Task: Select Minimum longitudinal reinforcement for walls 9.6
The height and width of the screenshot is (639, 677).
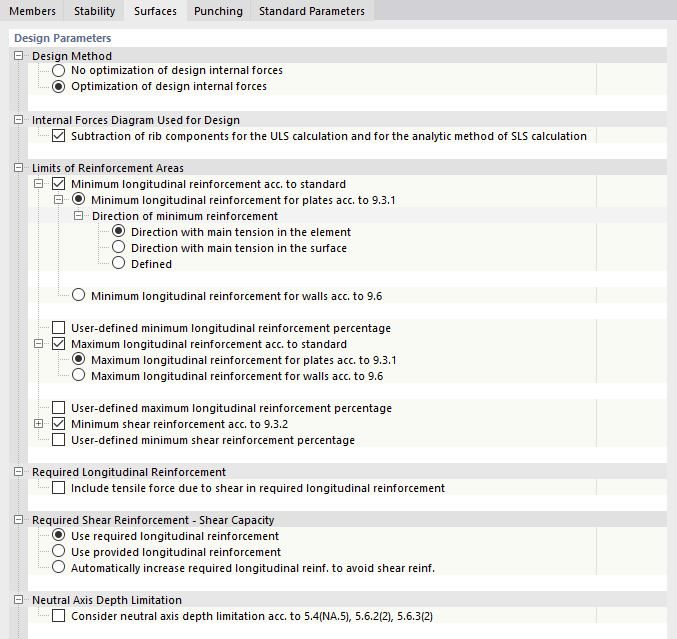Action: point(79,296)
